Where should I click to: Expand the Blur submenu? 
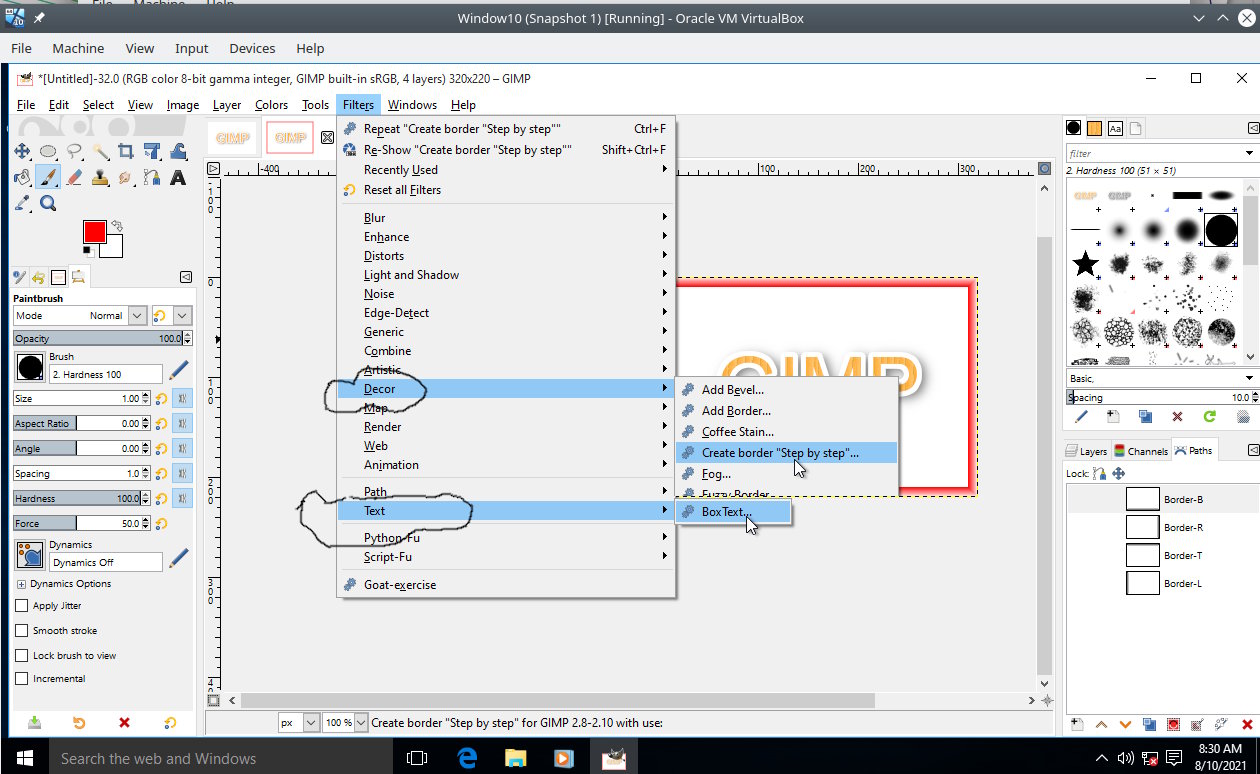click(507, 218)
